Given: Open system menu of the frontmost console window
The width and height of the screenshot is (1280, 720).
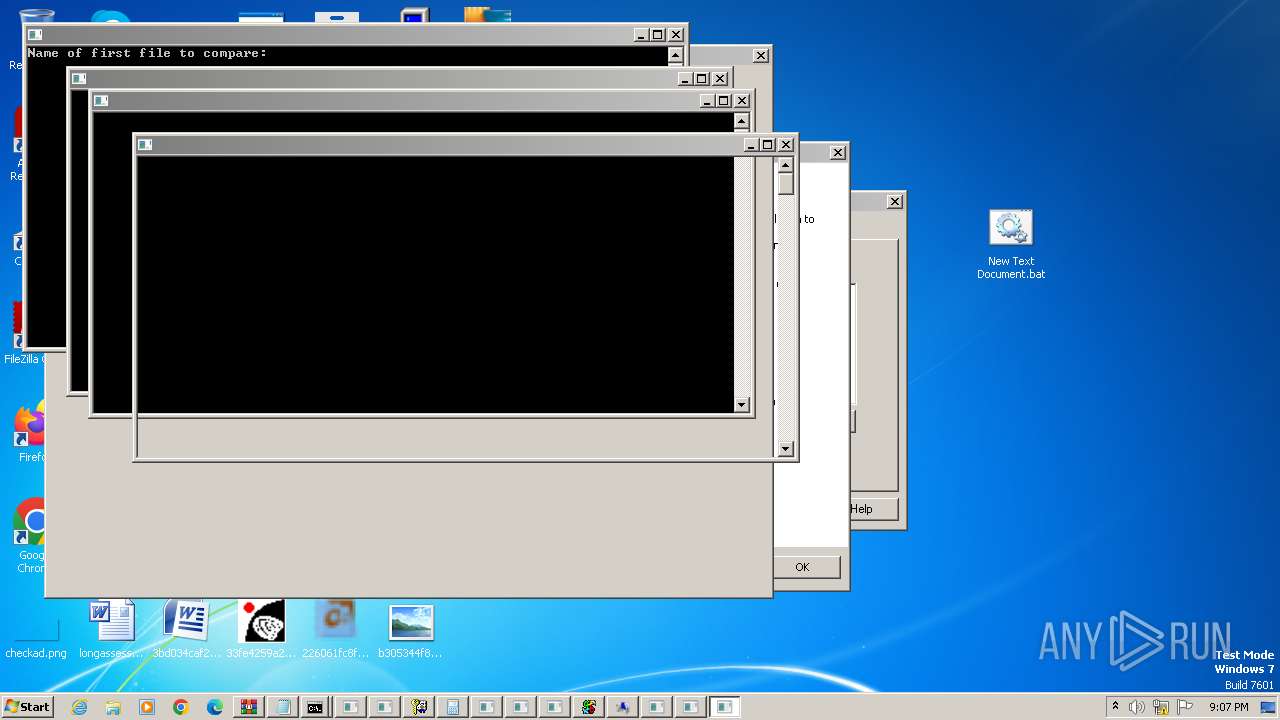Looking at the screenshot, I should 145,145.
